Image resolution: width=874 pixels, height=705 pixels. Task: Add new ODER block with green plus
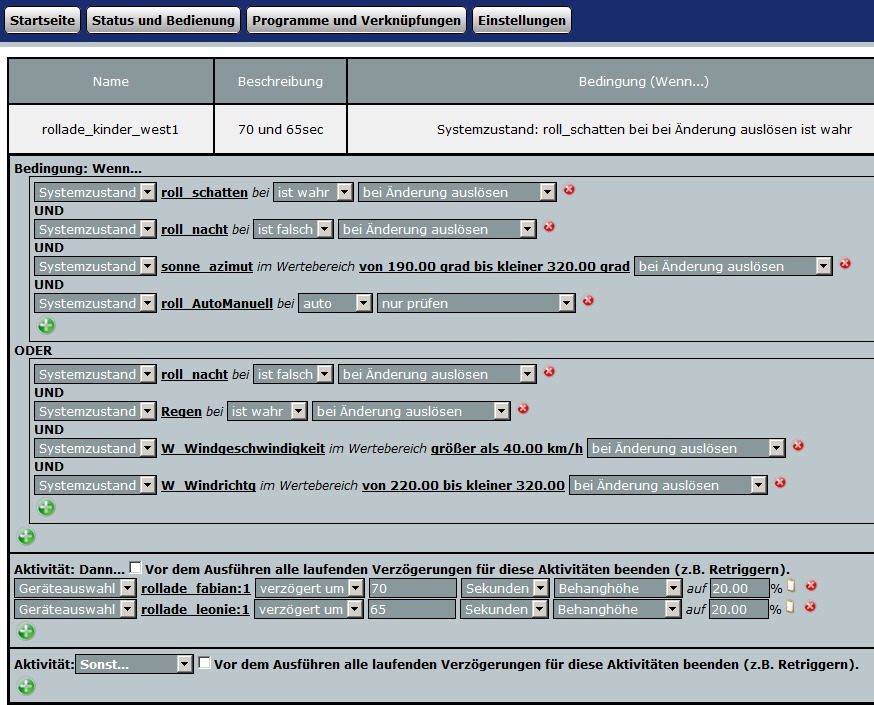(x=26, y=537)
